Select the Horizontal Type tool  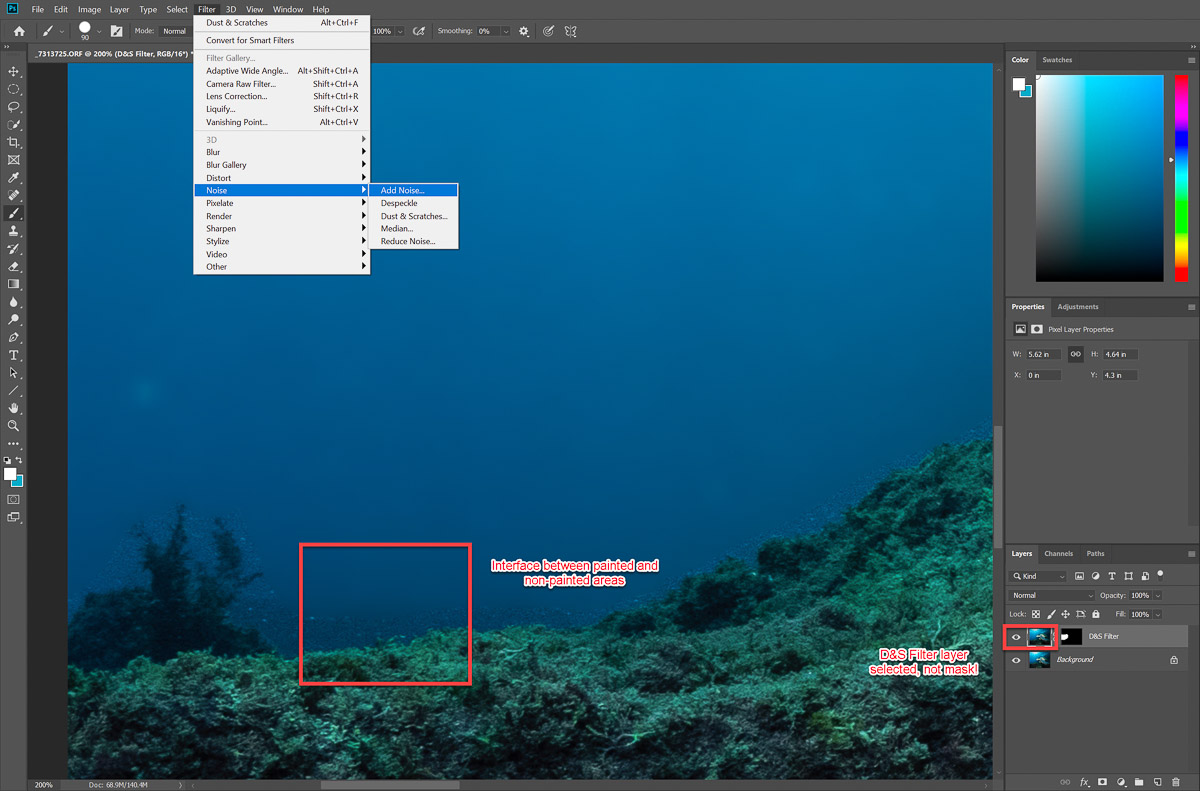(x=14, y=355)
